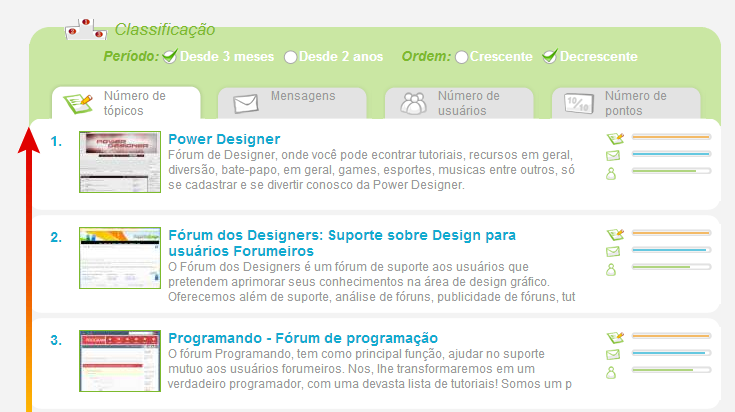Click the Ordem: label
Viewport: 735px width, 412px height.
(x=426, y=57)
